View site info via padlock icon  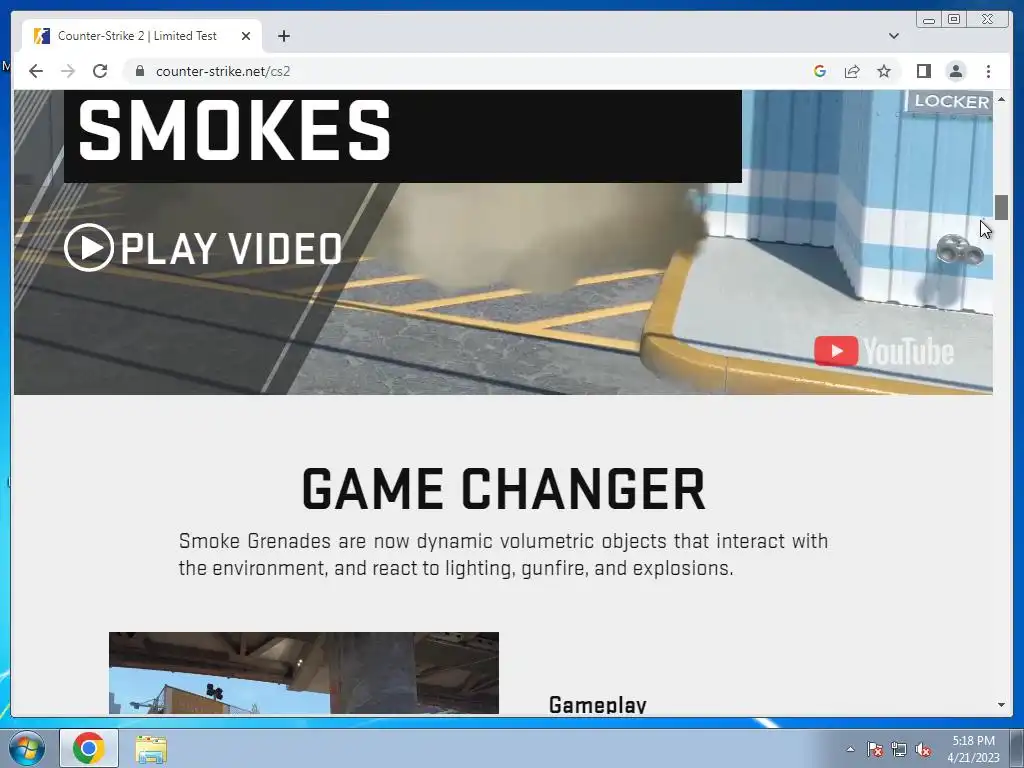click(x=140, y=71)
